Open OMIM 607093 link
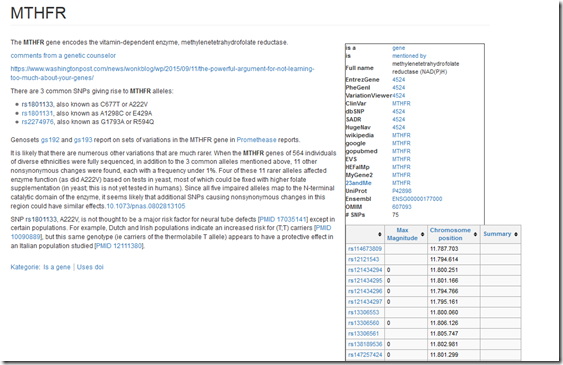The width and height of the screenshot is (563, 365). pyautogui.click(x=402, y=207)
